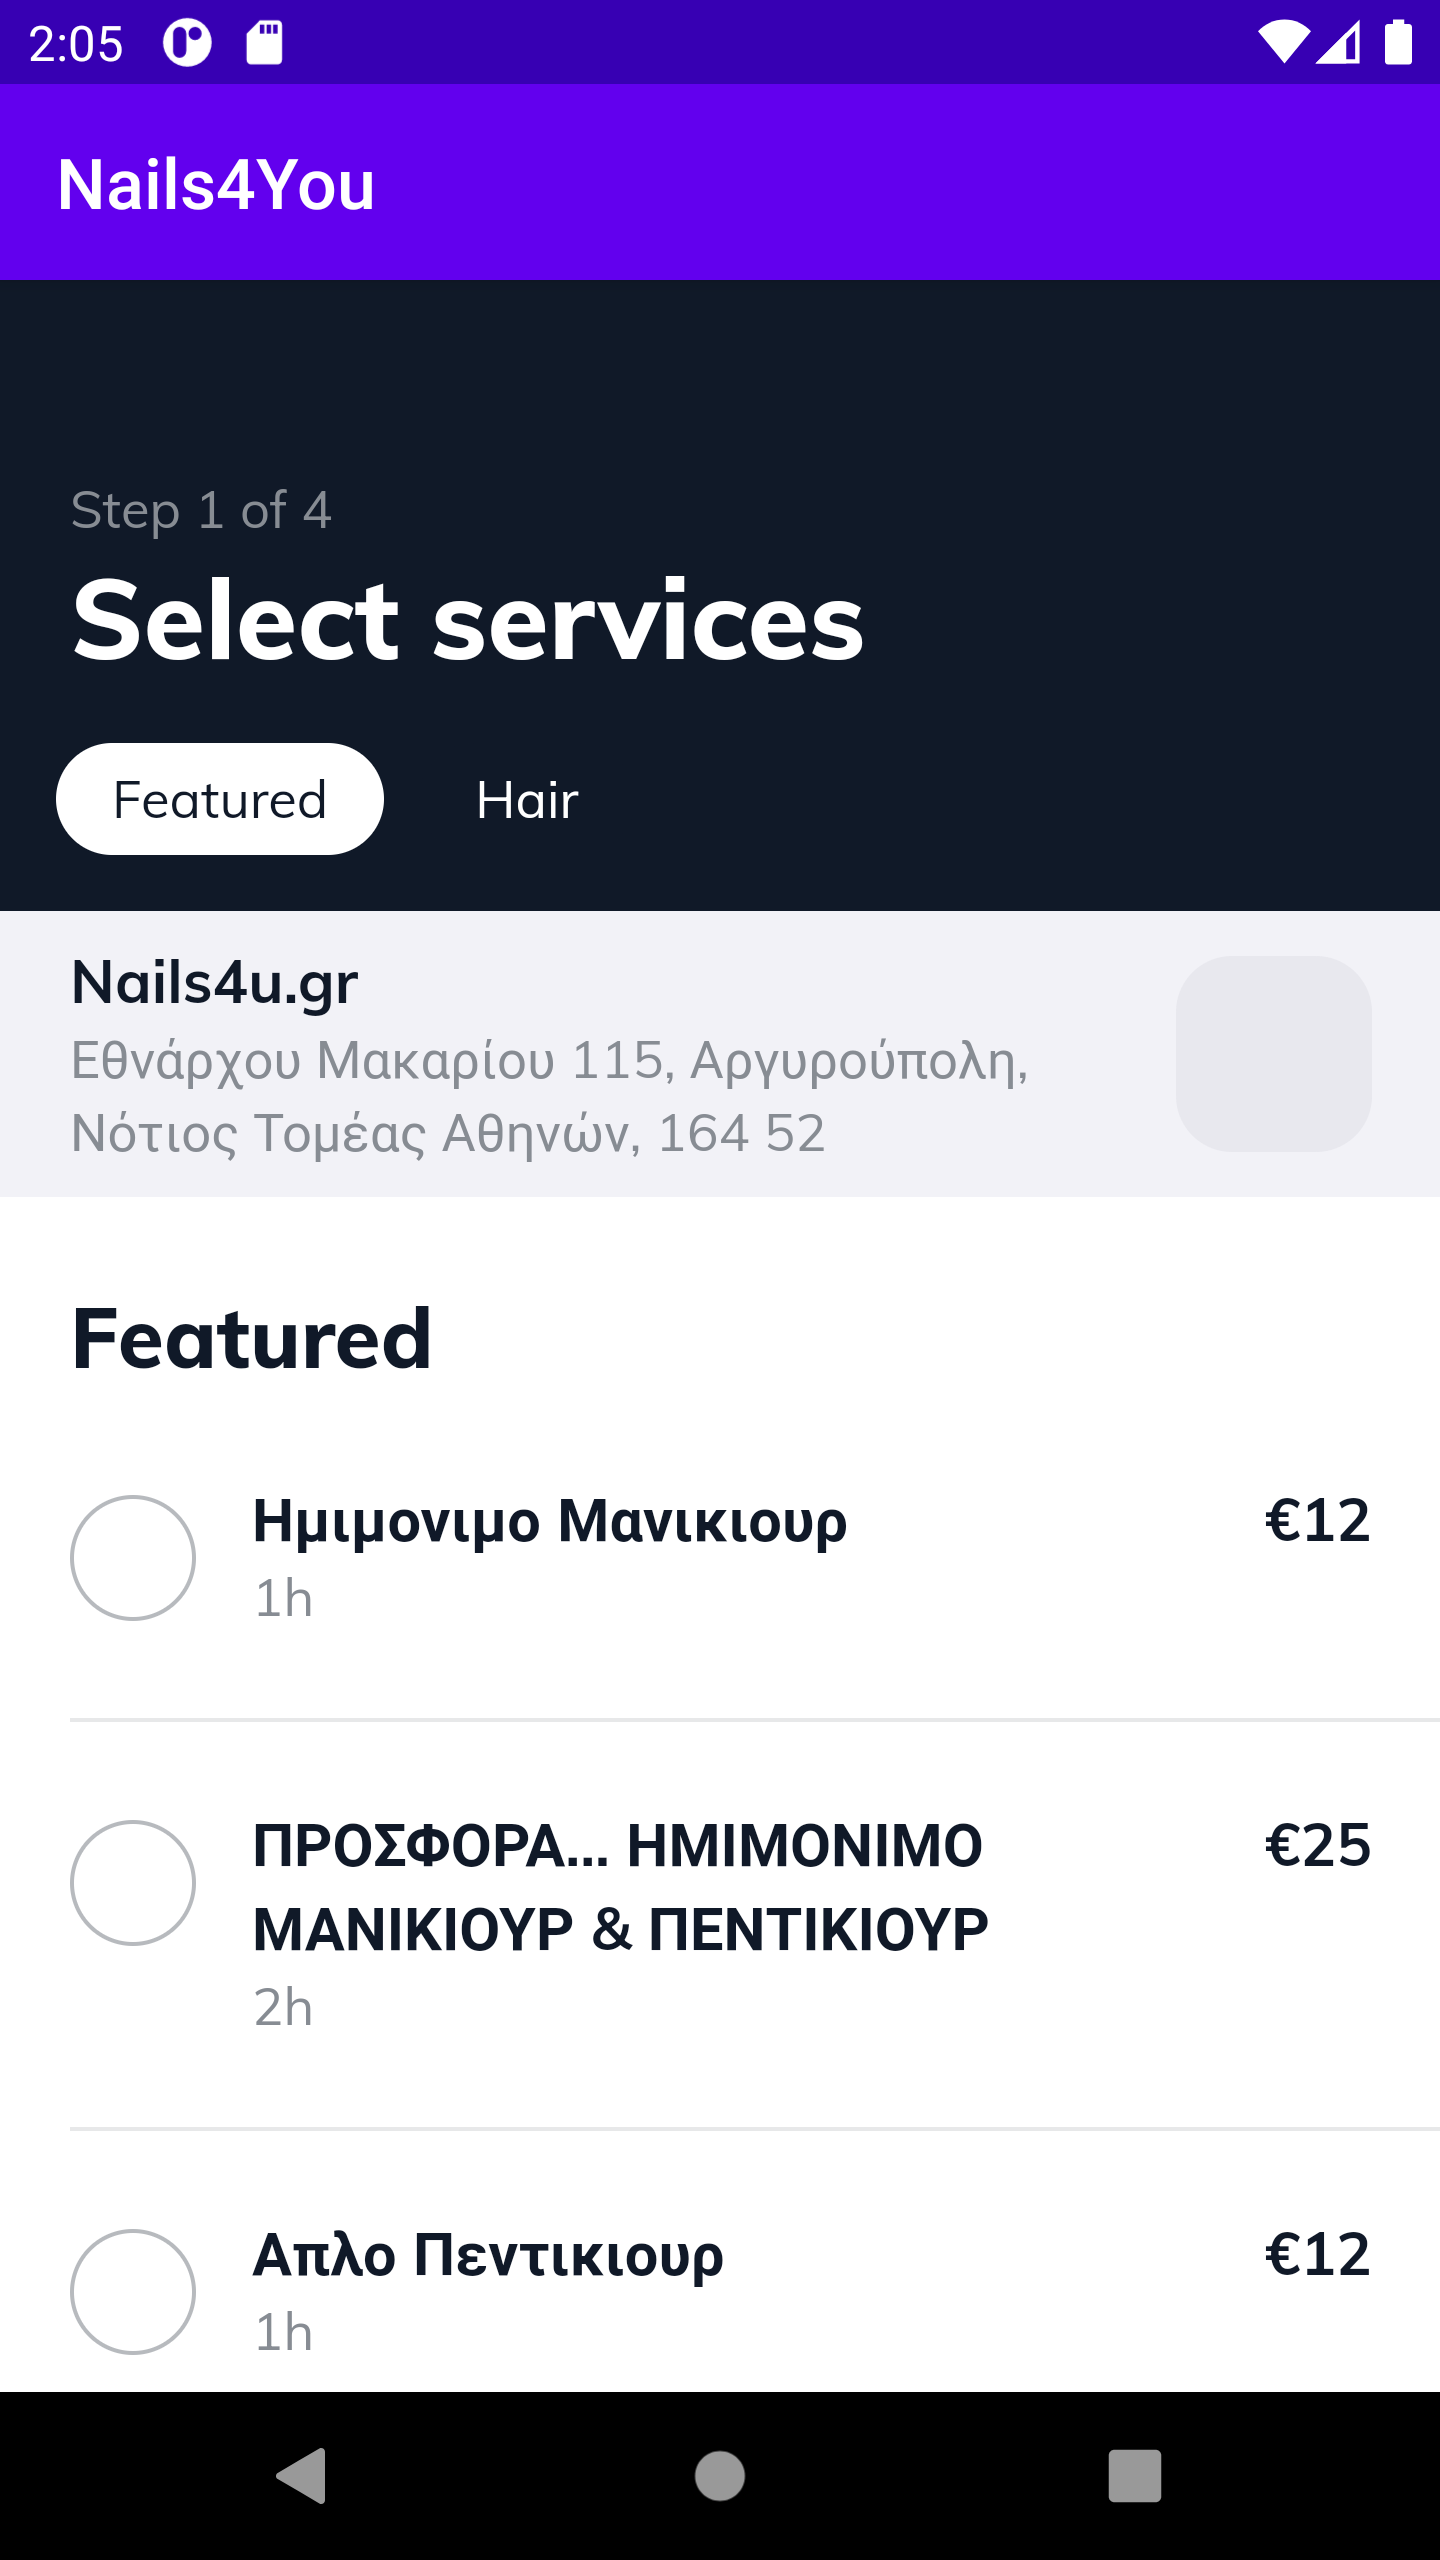Open the Nails4u.gr salon thumbnail image
Screen dimensions: 1440x2560
(x=1274, y=1054)
